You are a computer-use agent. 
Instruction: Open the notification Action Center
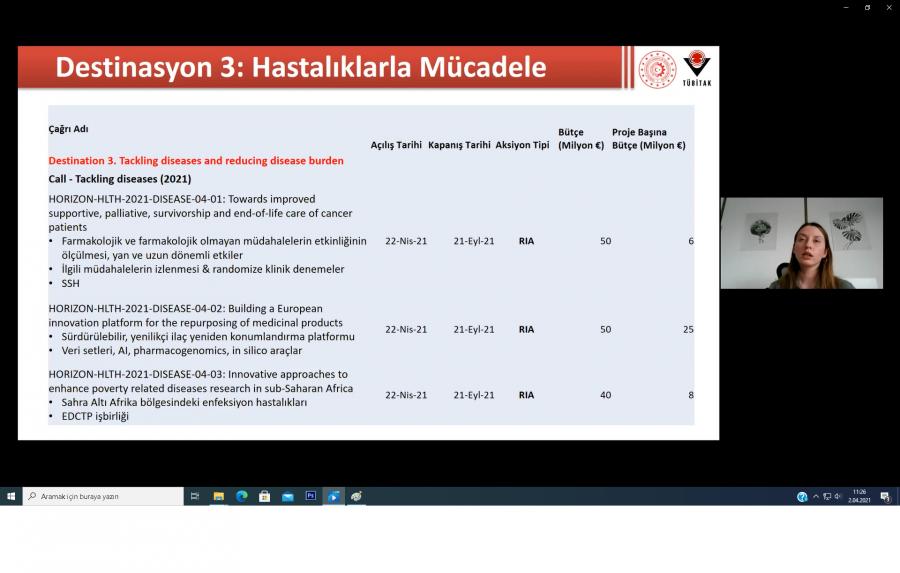[x=885, y=497]
